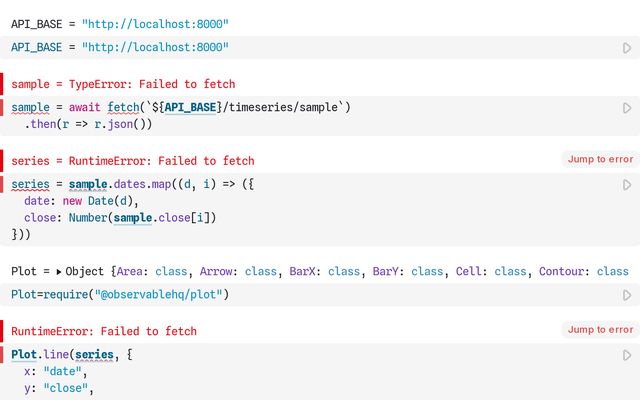Run the series mapping cell
640x400 pixels.
pos(627,185)
